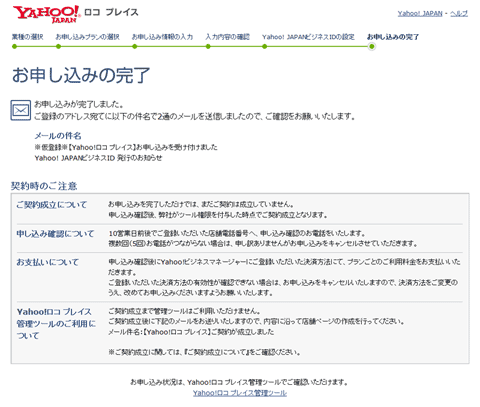Click the メールの件名 subheading

point(58,136)
